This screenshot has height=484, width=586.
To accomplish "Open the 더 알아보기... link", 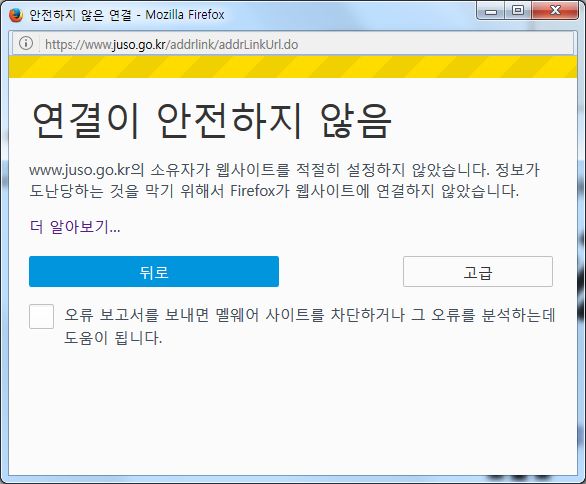I will click(x=75, y=226).
